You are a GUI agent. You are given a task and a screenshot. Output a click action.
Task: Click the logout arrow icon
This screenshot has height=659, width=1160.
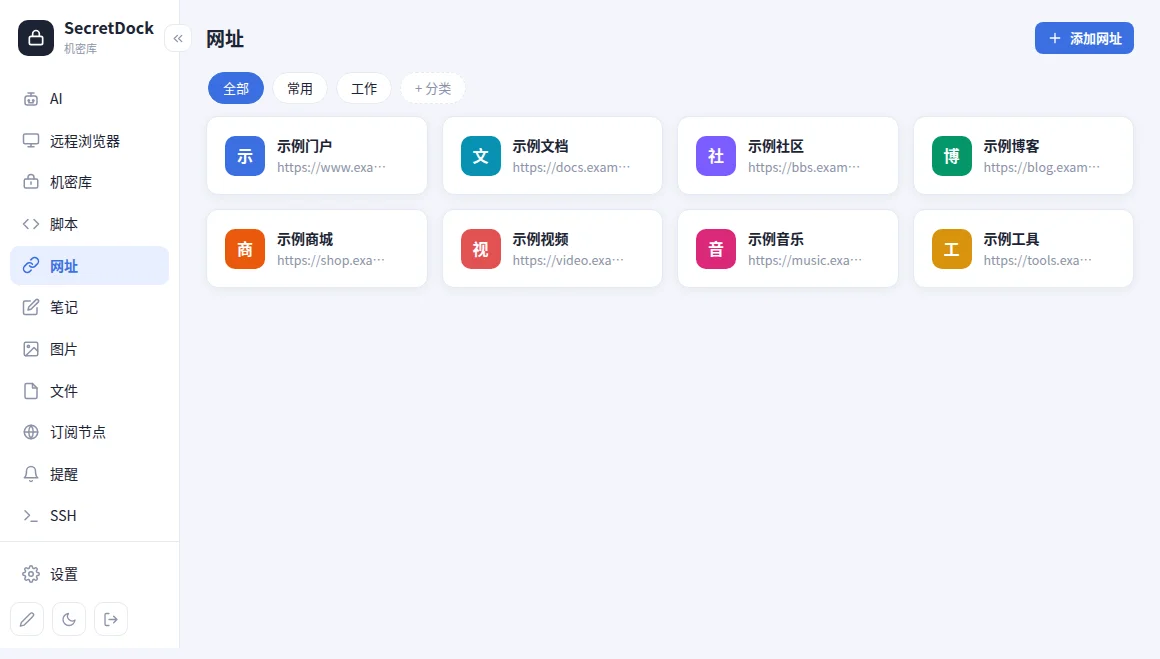point(111,619)
